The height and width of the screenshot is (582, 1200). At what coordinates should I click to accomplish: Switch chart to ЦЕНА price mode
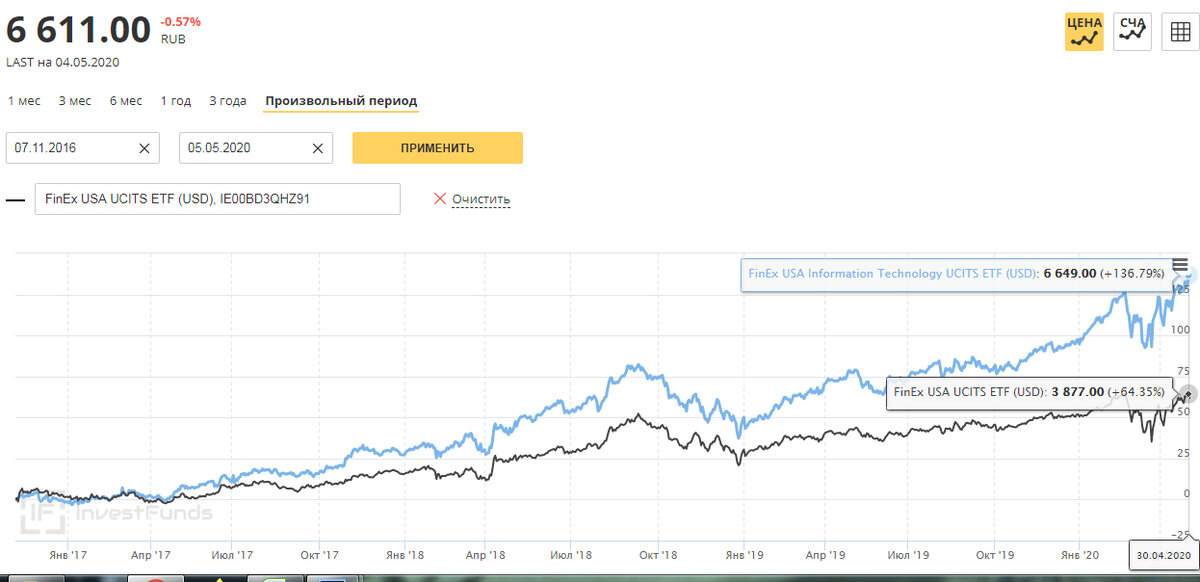pyautogui.click(x=1084, y=32)
